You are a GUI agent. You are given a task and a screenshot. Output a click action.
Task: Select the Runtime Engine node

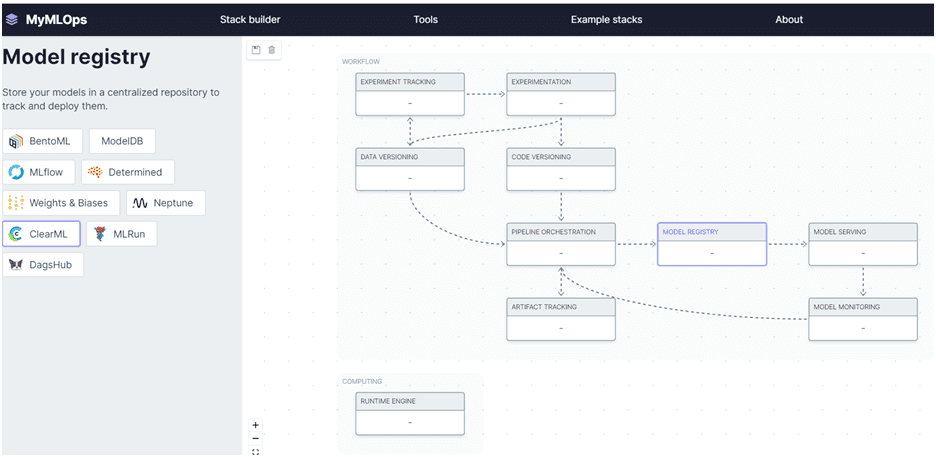tap(410, 413)
